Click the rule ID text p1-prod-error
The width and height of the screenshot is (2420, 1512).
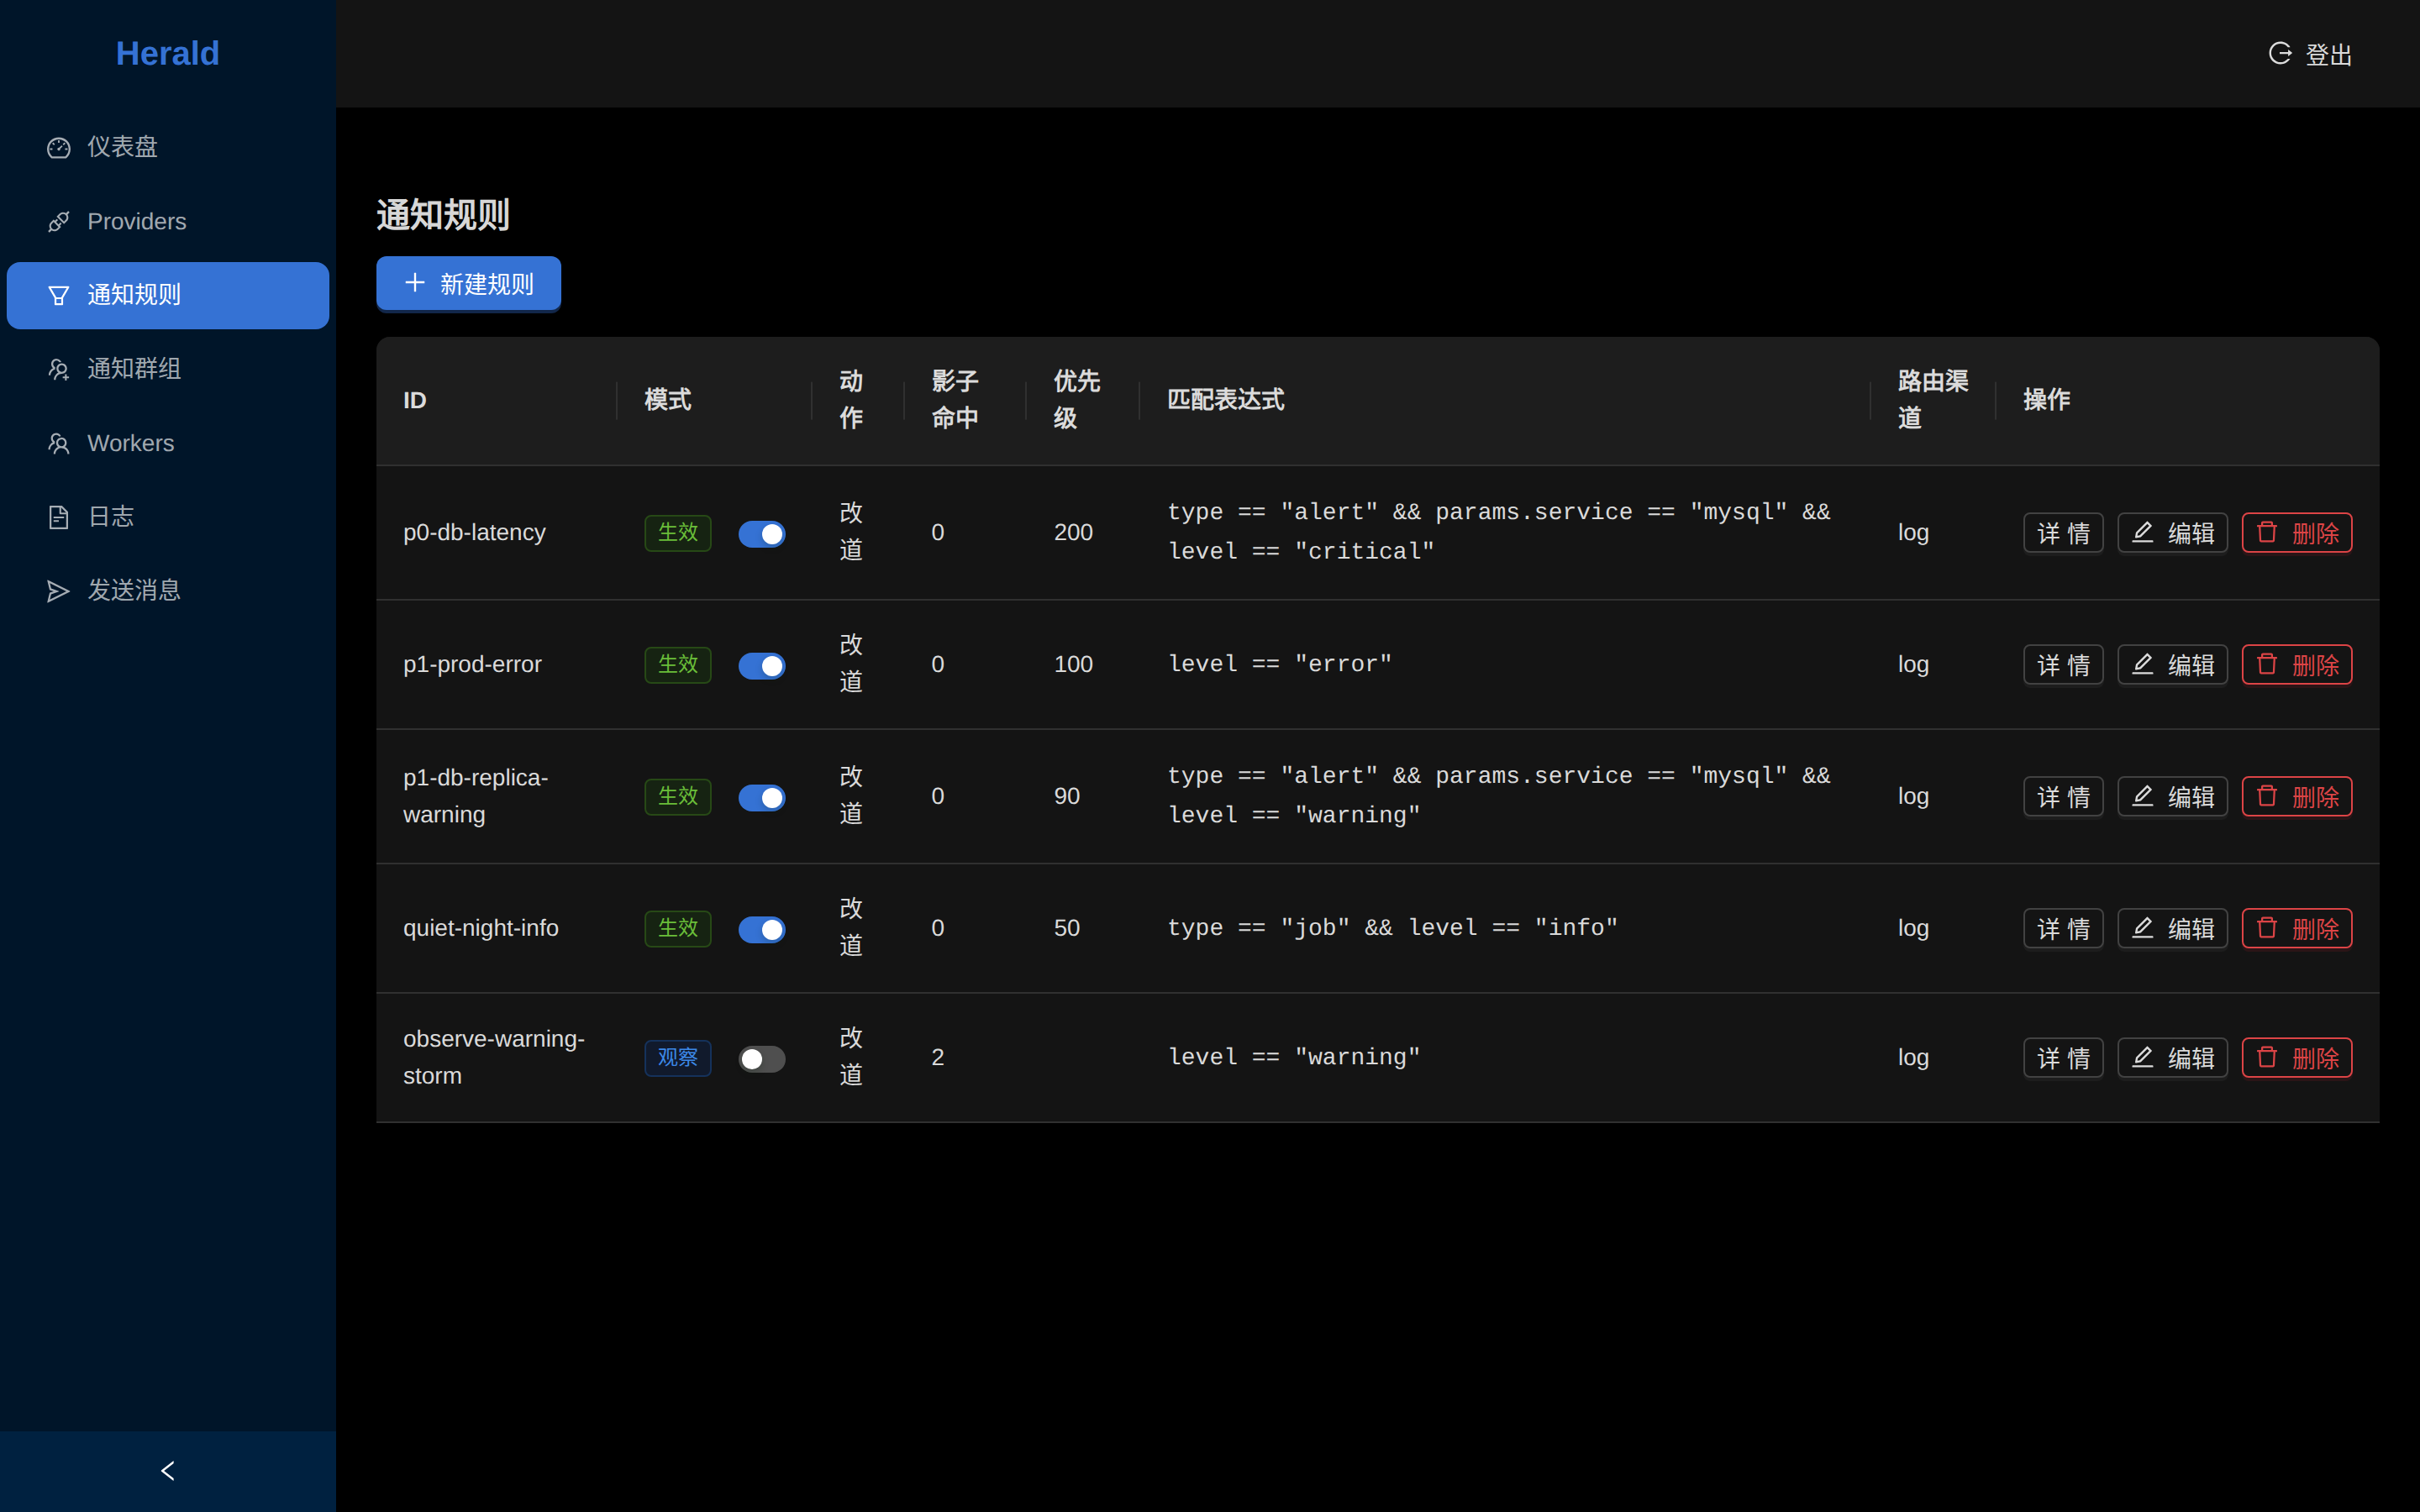tap(472, 665)
